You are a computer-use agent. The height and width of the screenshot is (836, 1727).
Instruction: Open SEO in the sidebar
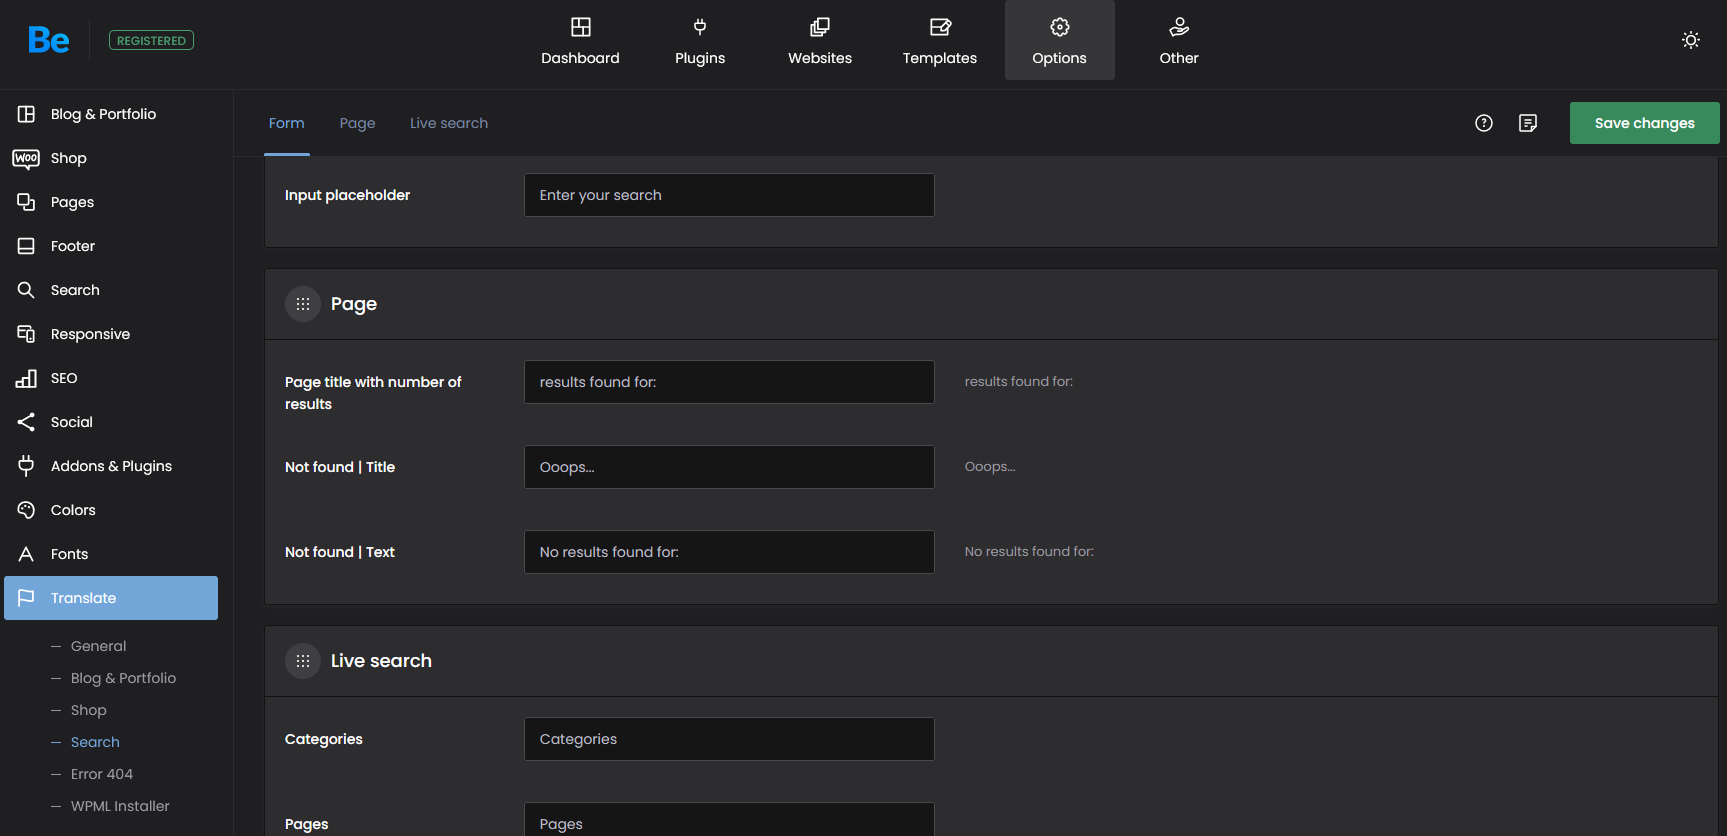click(x=109, y=378)
